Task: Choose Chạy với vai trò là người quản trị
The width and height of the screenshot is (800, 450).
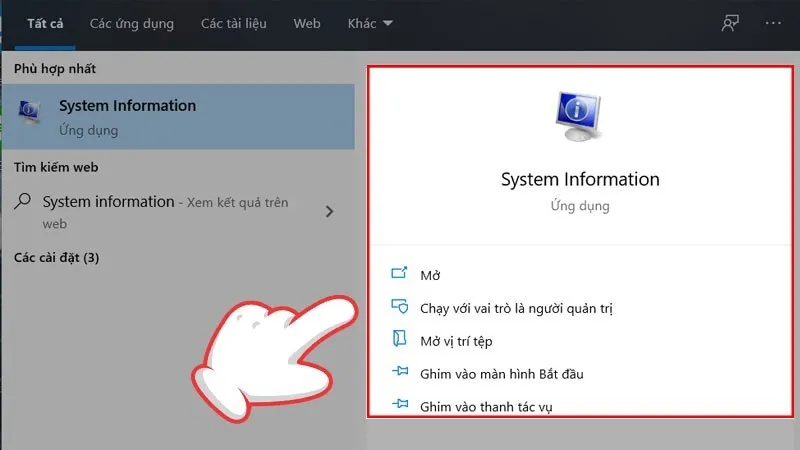Action: coord(516,309)
